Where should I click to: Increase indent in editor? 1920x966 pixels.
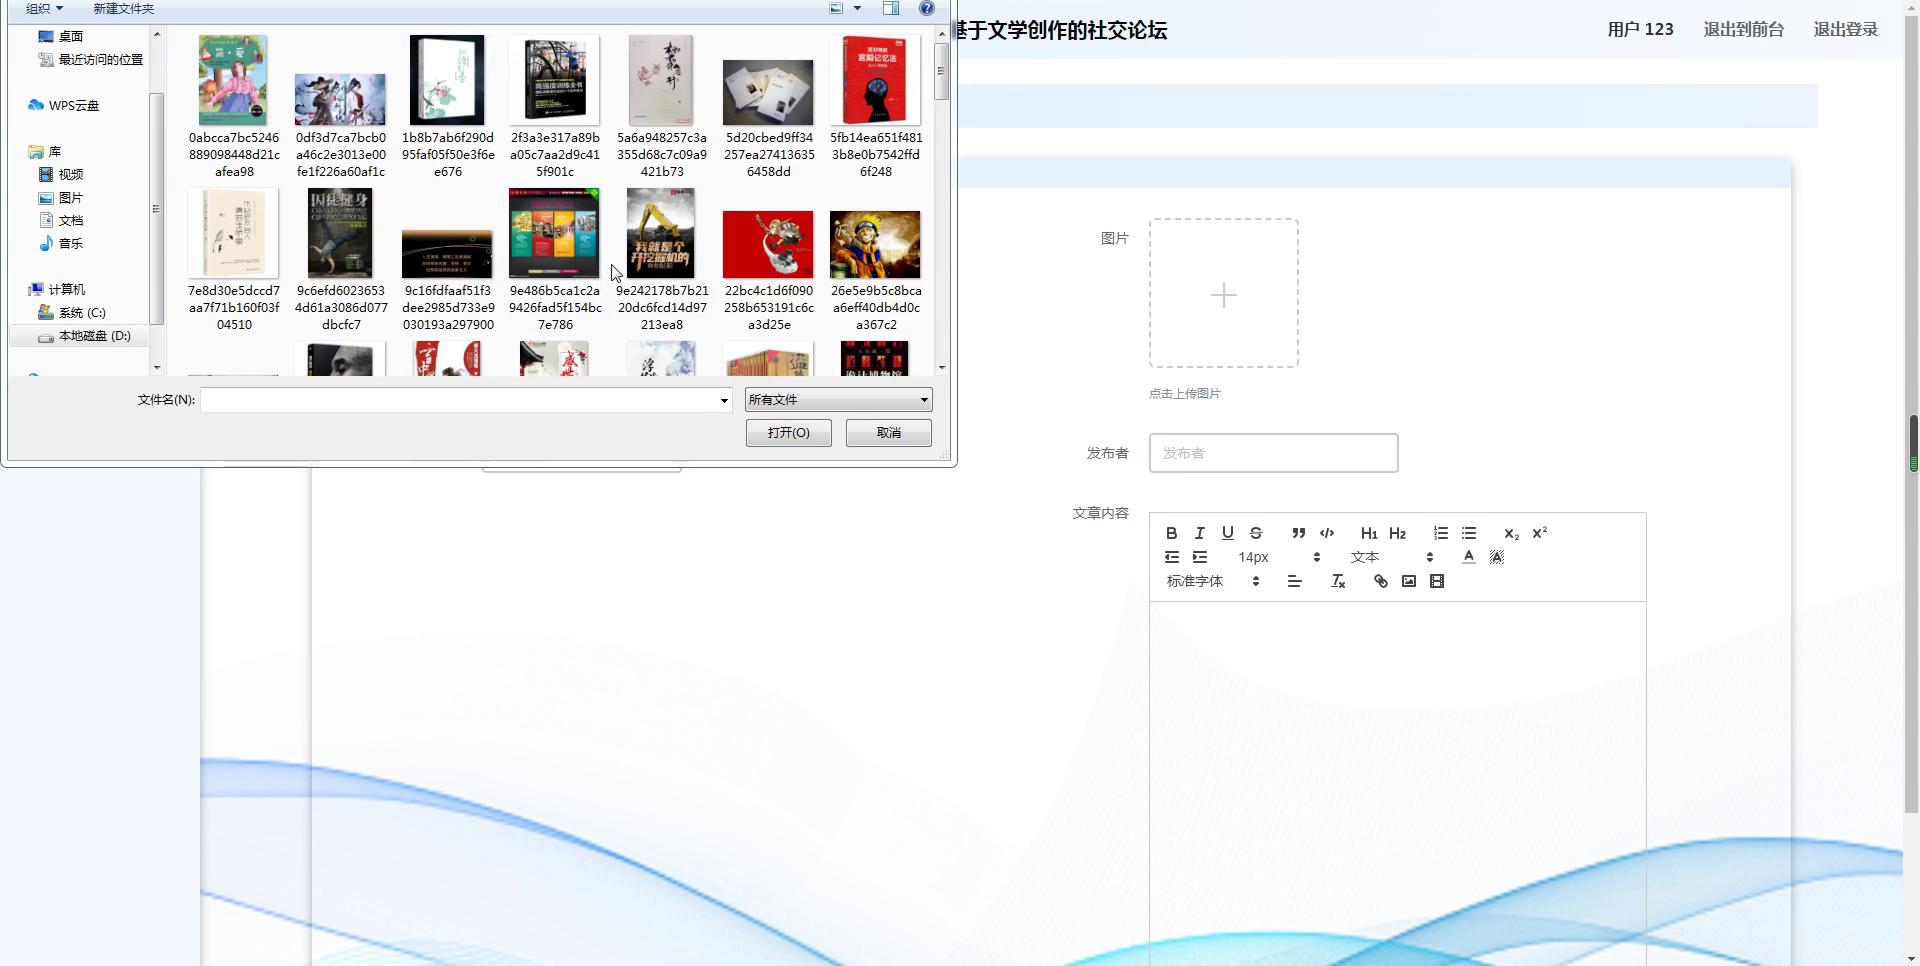point(1199,557)
